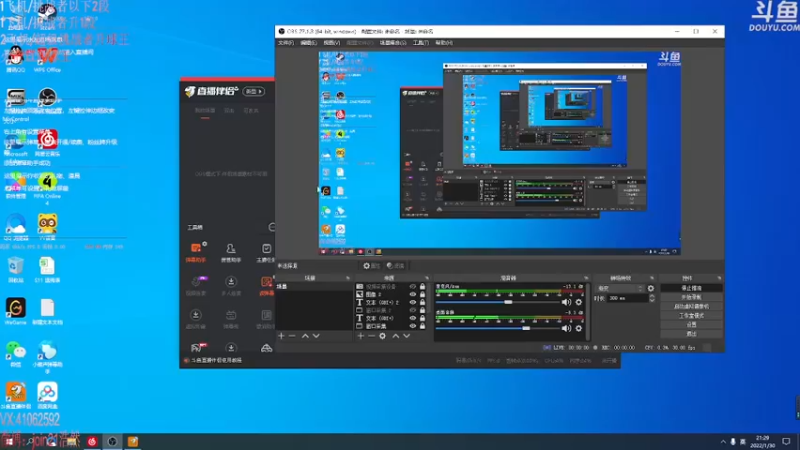Screen dimensions: 800x450
Task: Pop out the 来源 dock with its header icon
Action: point(427,278)
